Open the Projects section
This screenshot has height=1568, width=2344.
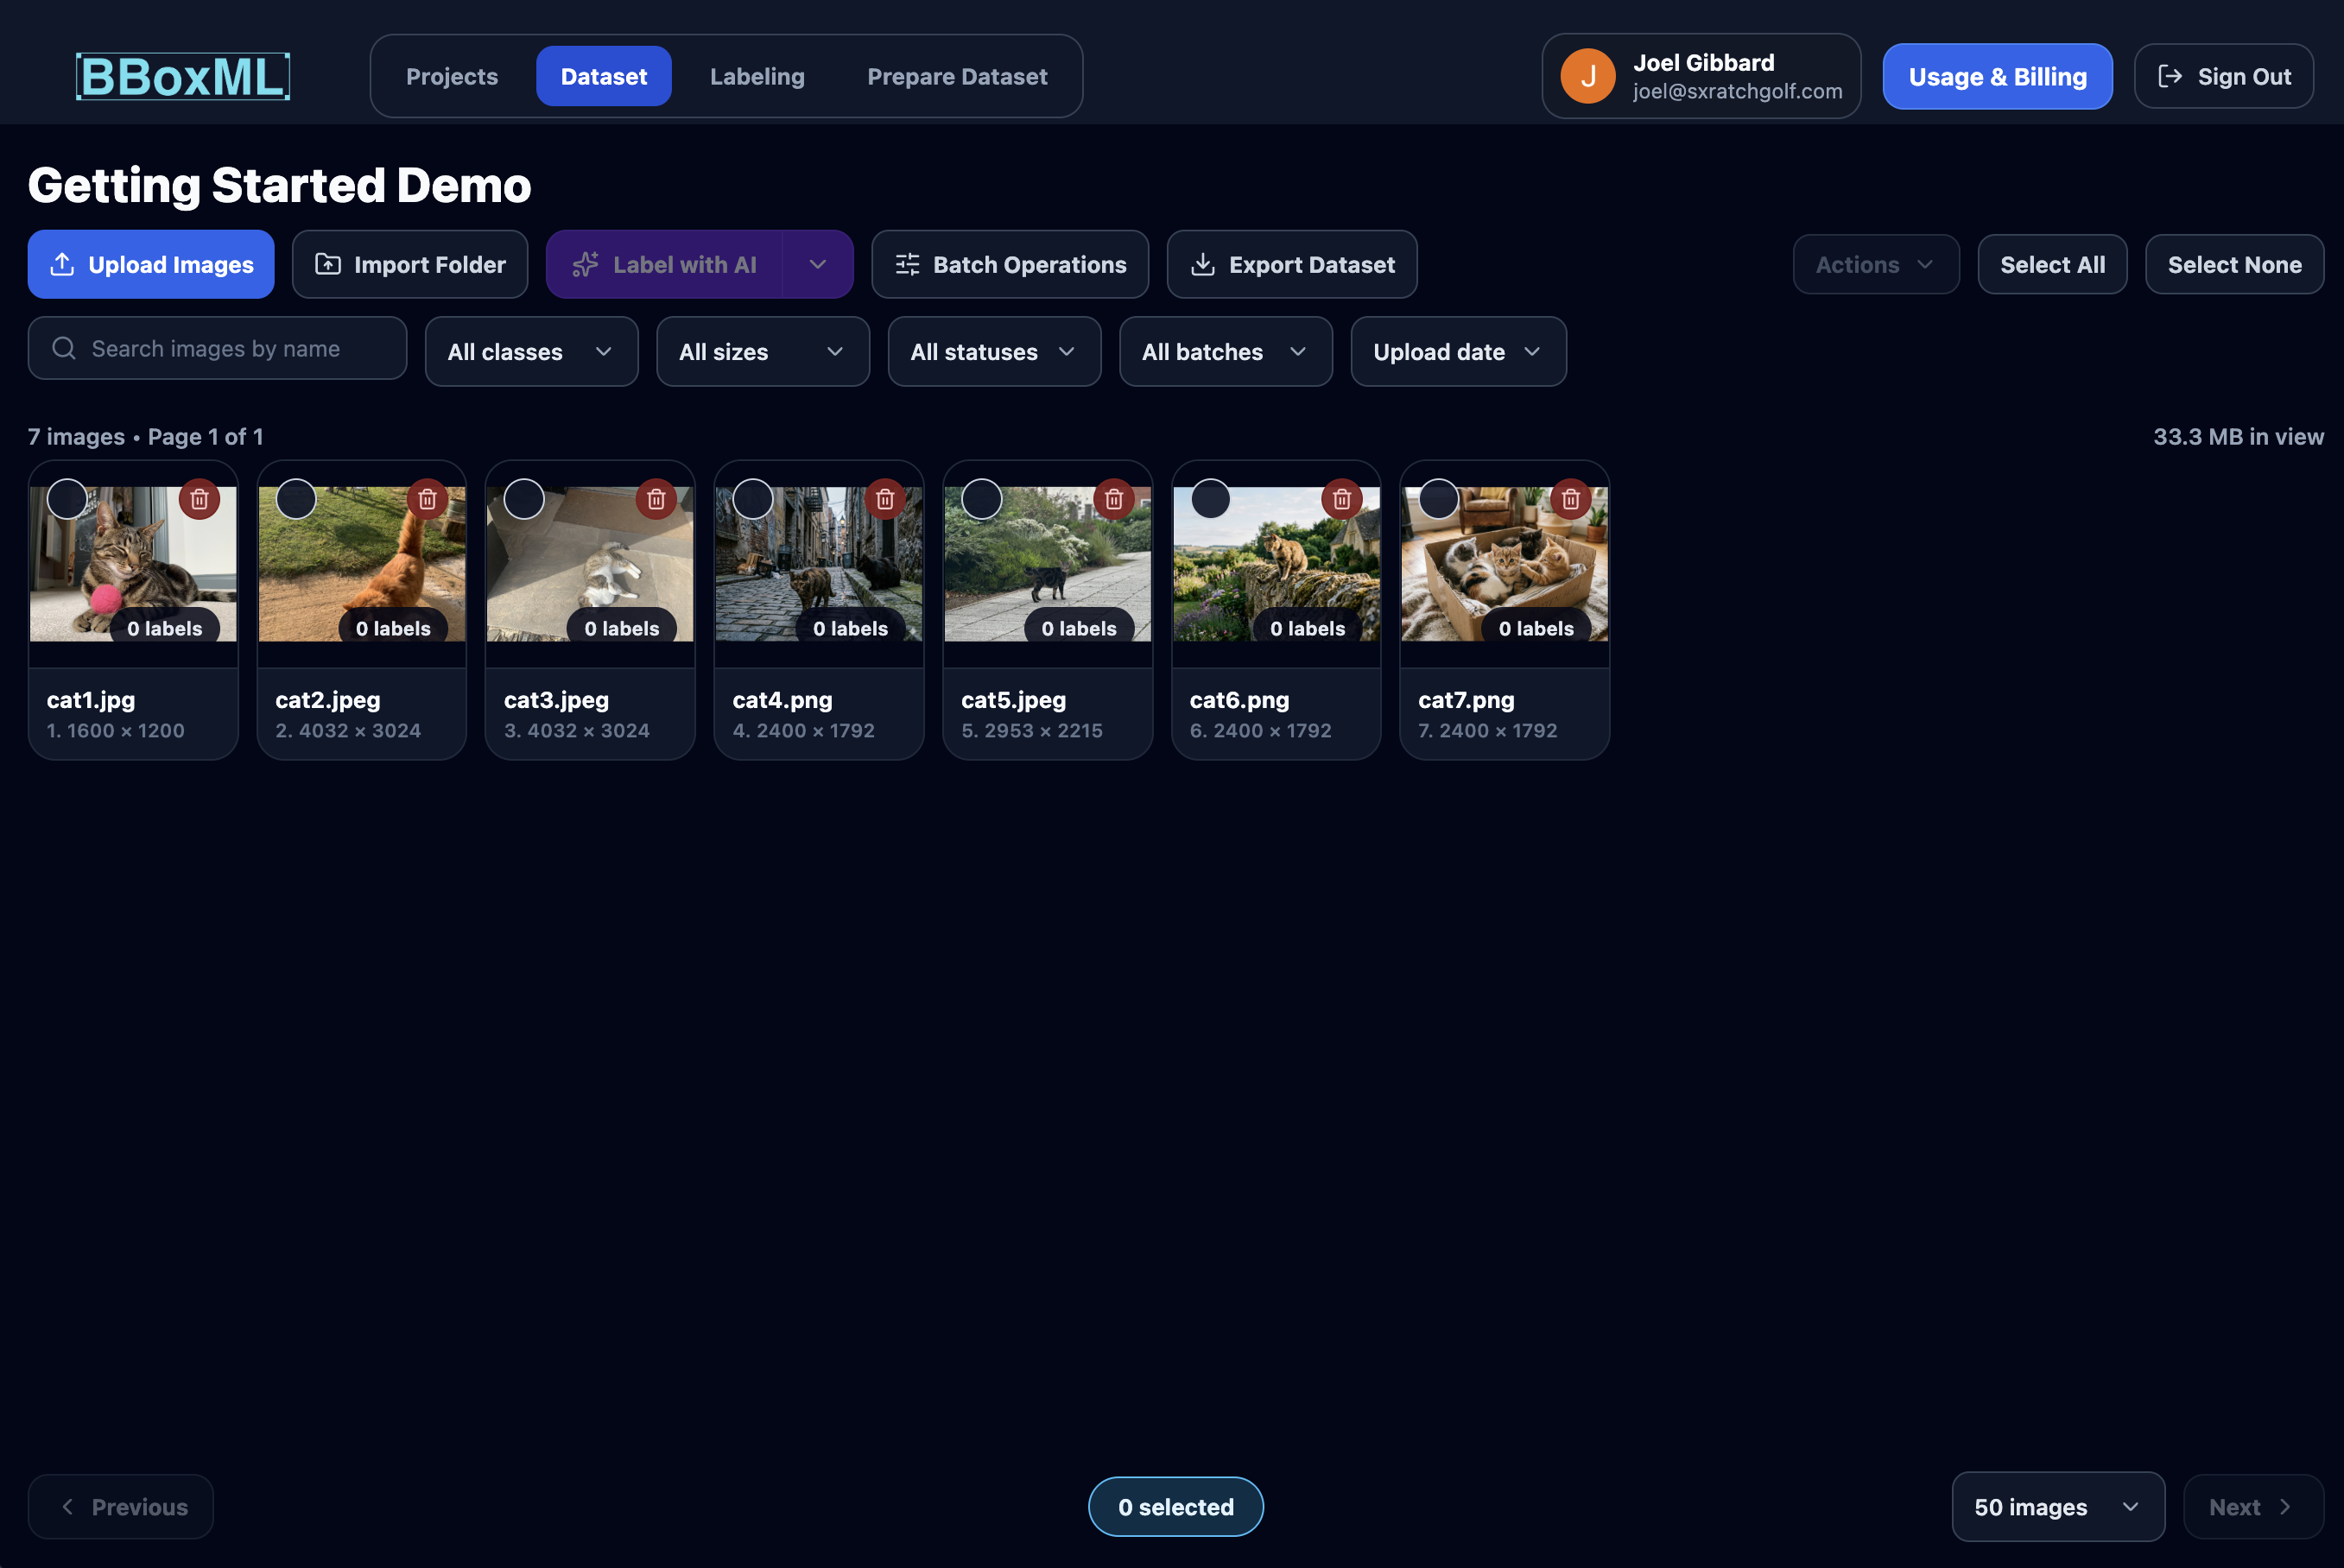pyautogui.click(x=451, y=75)
